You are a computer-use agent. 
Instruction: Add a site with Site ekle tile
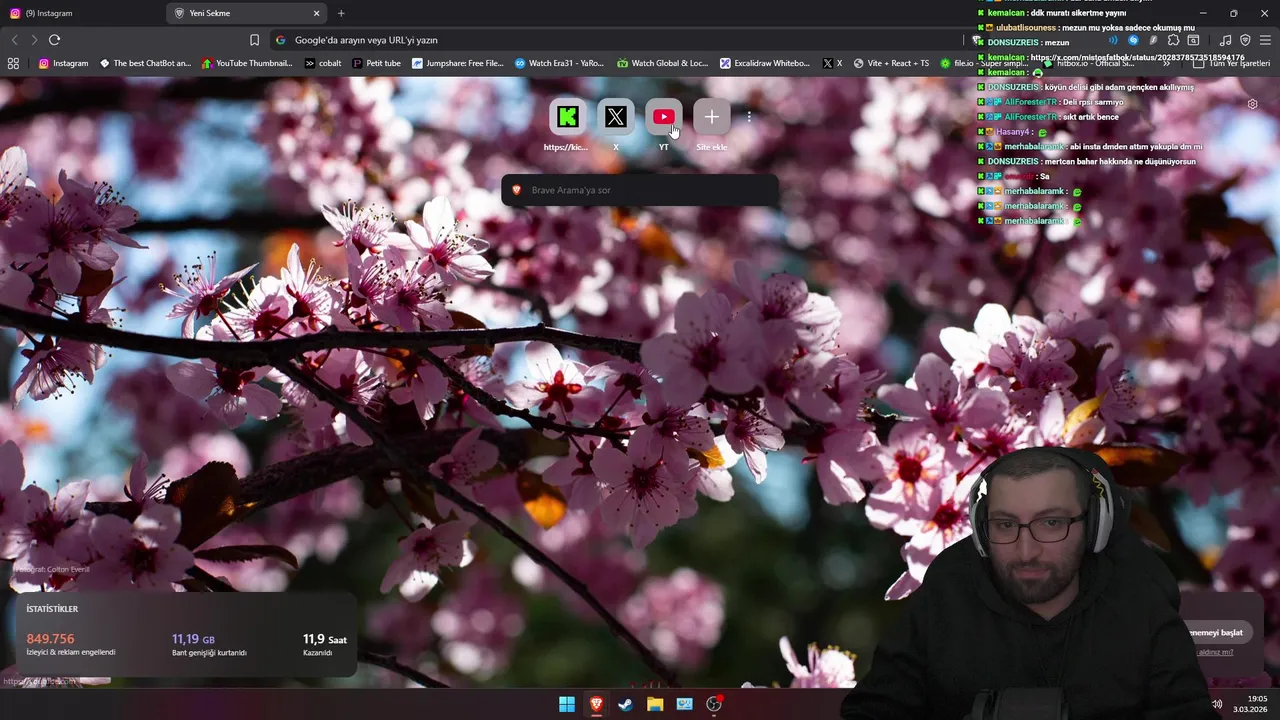coord(711,117)
